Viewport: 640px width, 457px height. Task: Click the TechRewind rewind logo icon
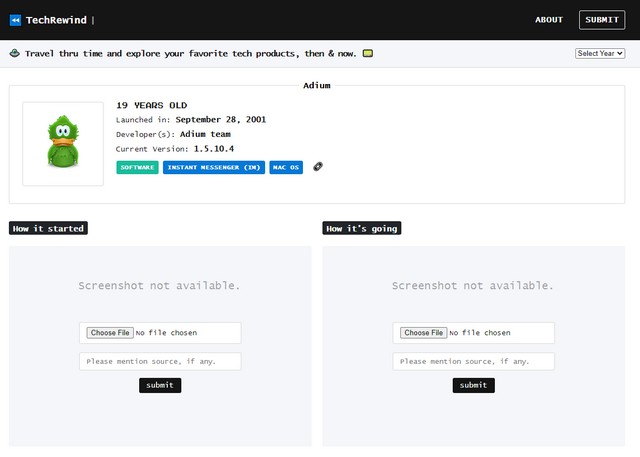(15, 20)
